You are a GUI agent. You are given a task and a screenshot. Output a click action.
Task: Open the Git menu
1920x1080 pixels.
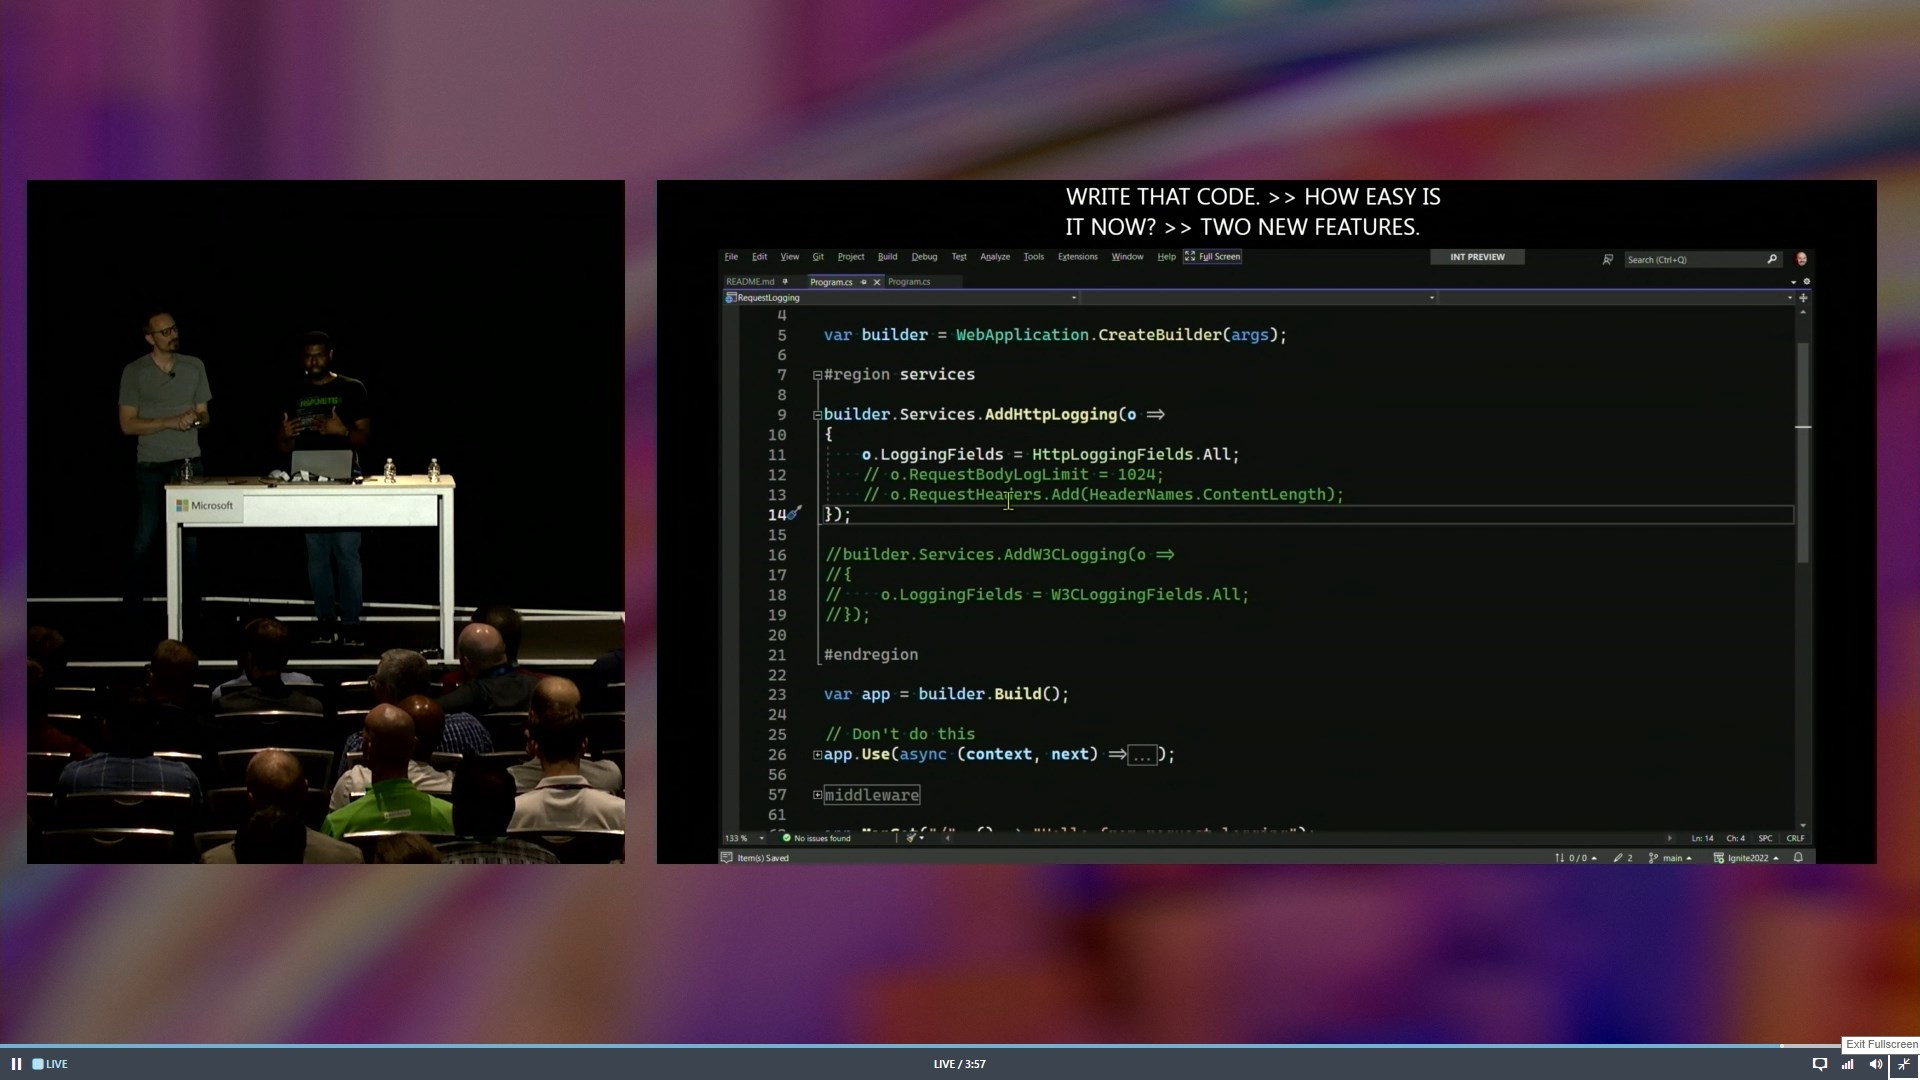818,257
